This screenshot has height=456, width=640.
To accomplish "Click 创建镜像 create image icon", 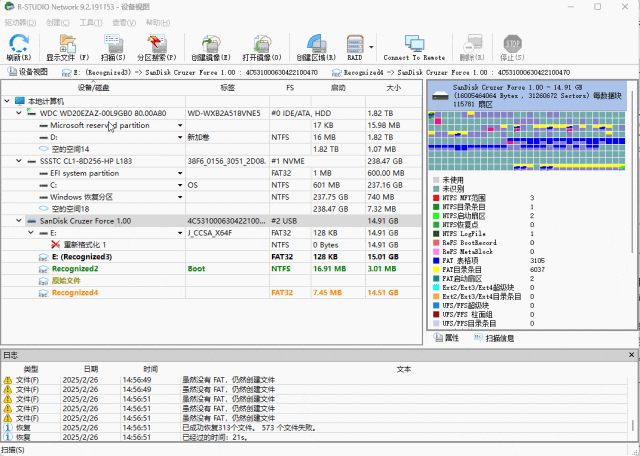I will point(211,43).
